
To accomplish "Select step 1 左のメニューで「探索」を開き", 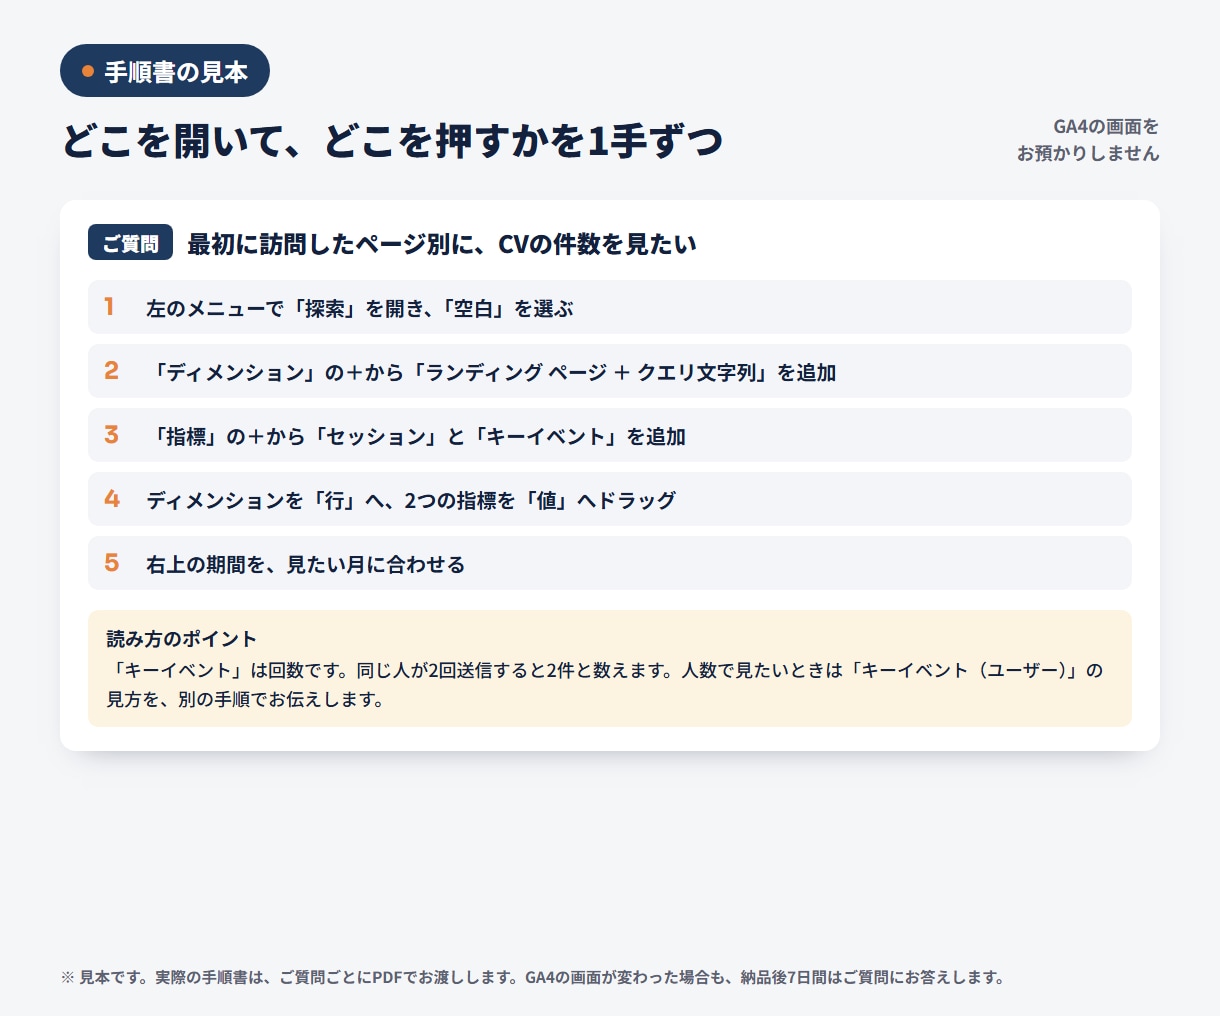I will [x=610, y=307].
